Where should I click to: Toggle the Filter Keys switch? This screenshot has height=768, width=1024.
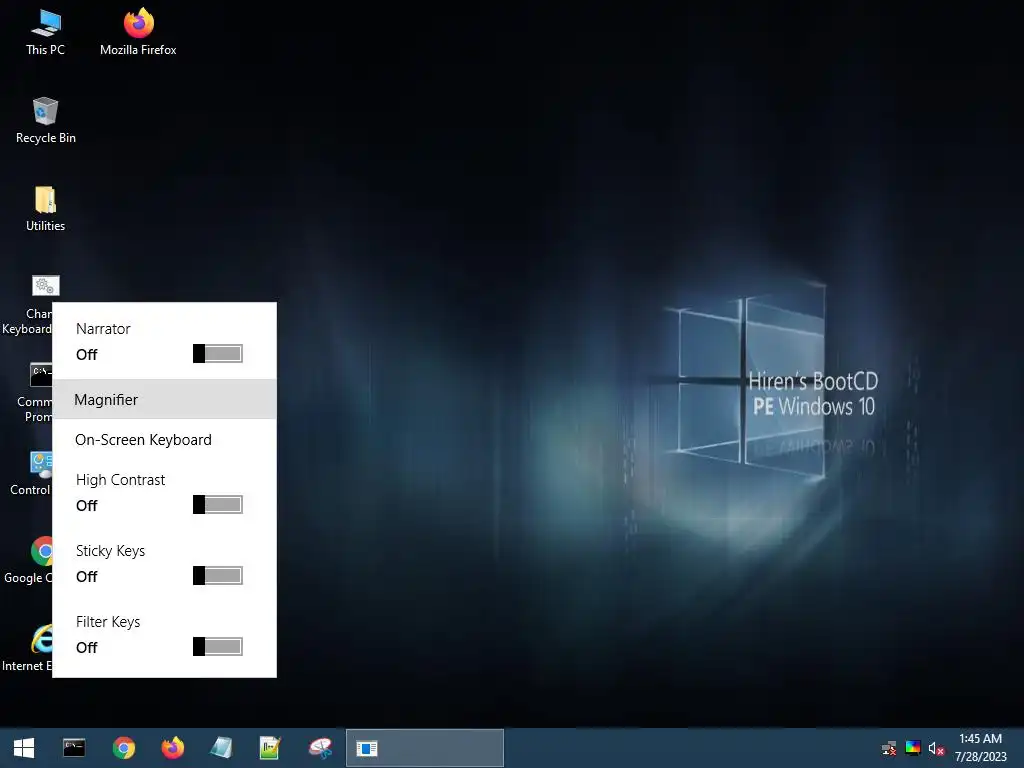pyautogui.click(x=217, y=647)
